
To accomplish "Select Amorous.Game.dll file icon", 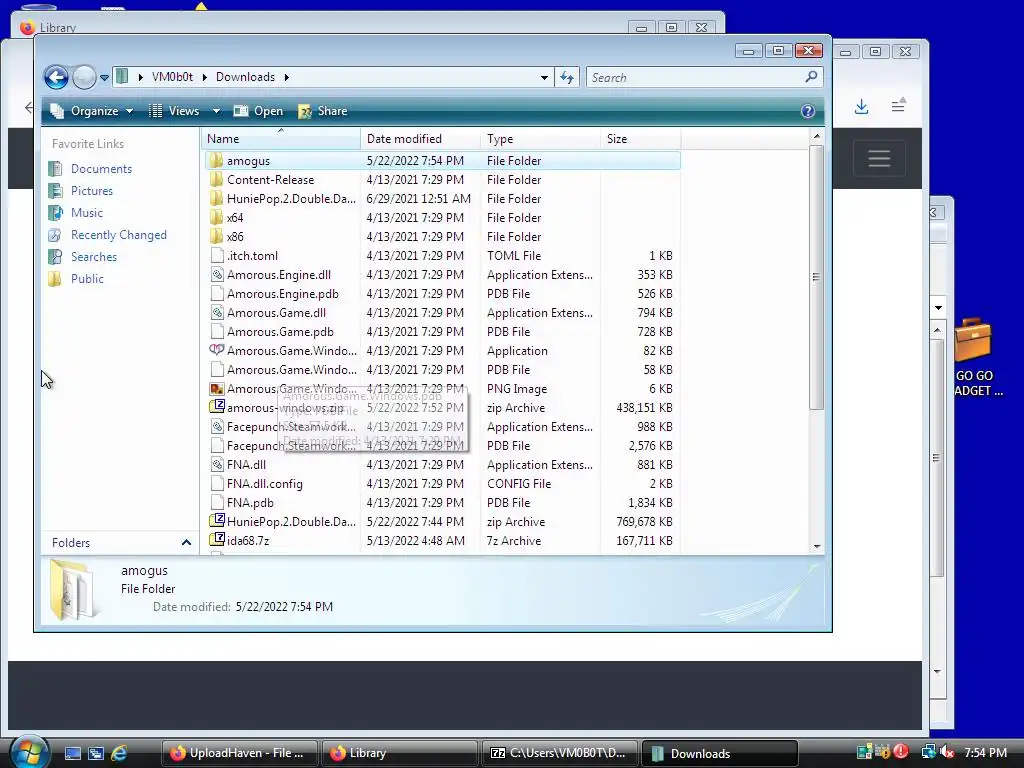I will 217,312.
